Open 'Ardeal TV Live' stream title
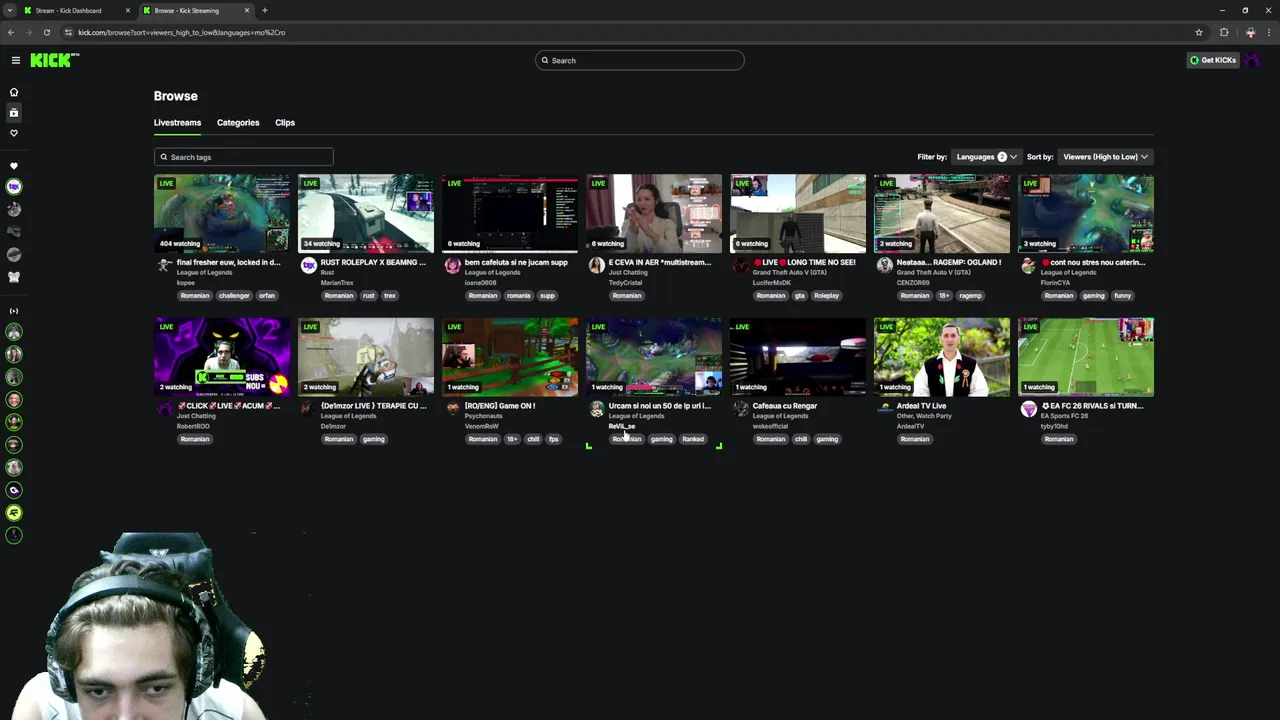 pos(921,406)
